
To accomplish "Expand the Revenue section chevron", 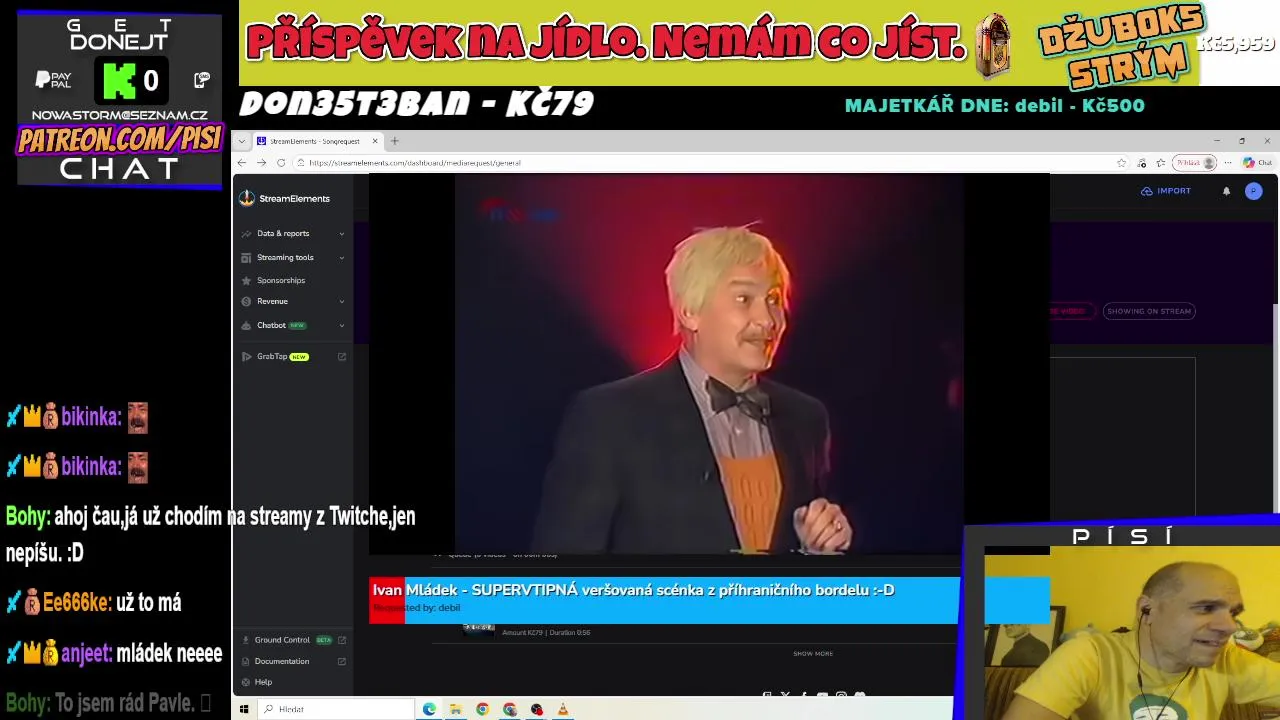I will [x=341, y=301].
